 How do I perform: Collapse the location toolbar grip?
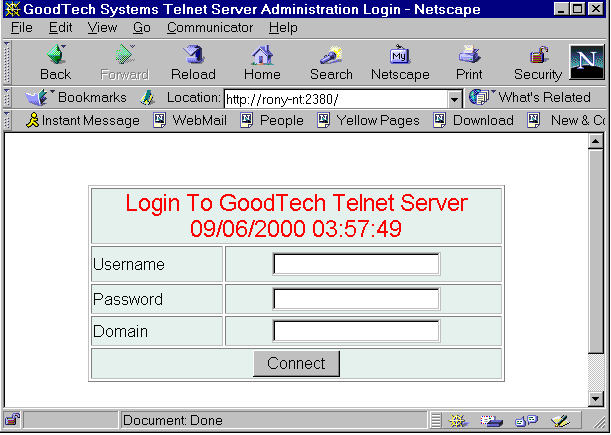7,97
